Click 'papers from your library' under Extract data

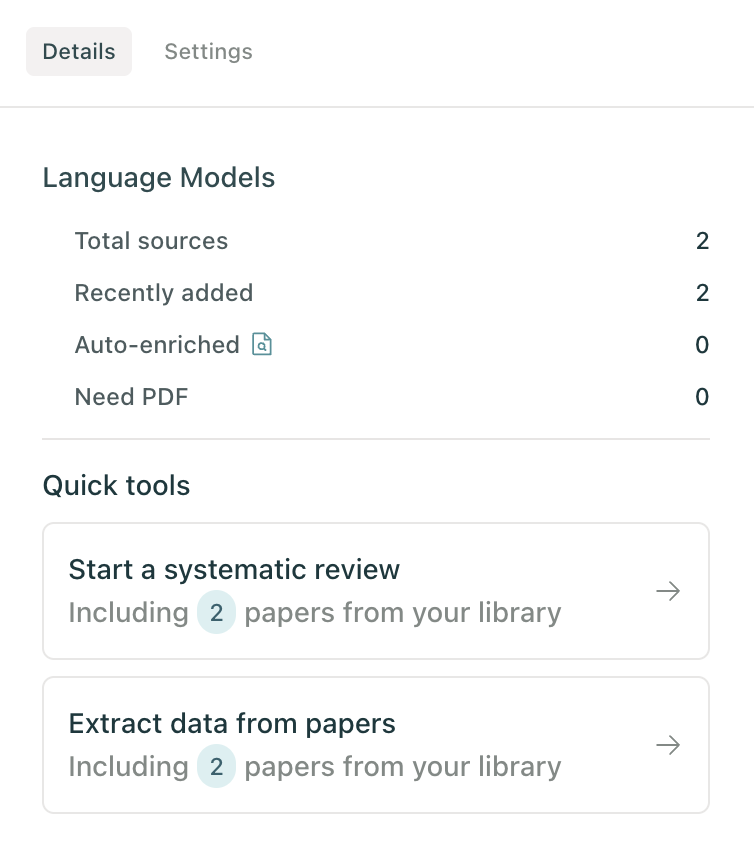(x=403, y=767)
